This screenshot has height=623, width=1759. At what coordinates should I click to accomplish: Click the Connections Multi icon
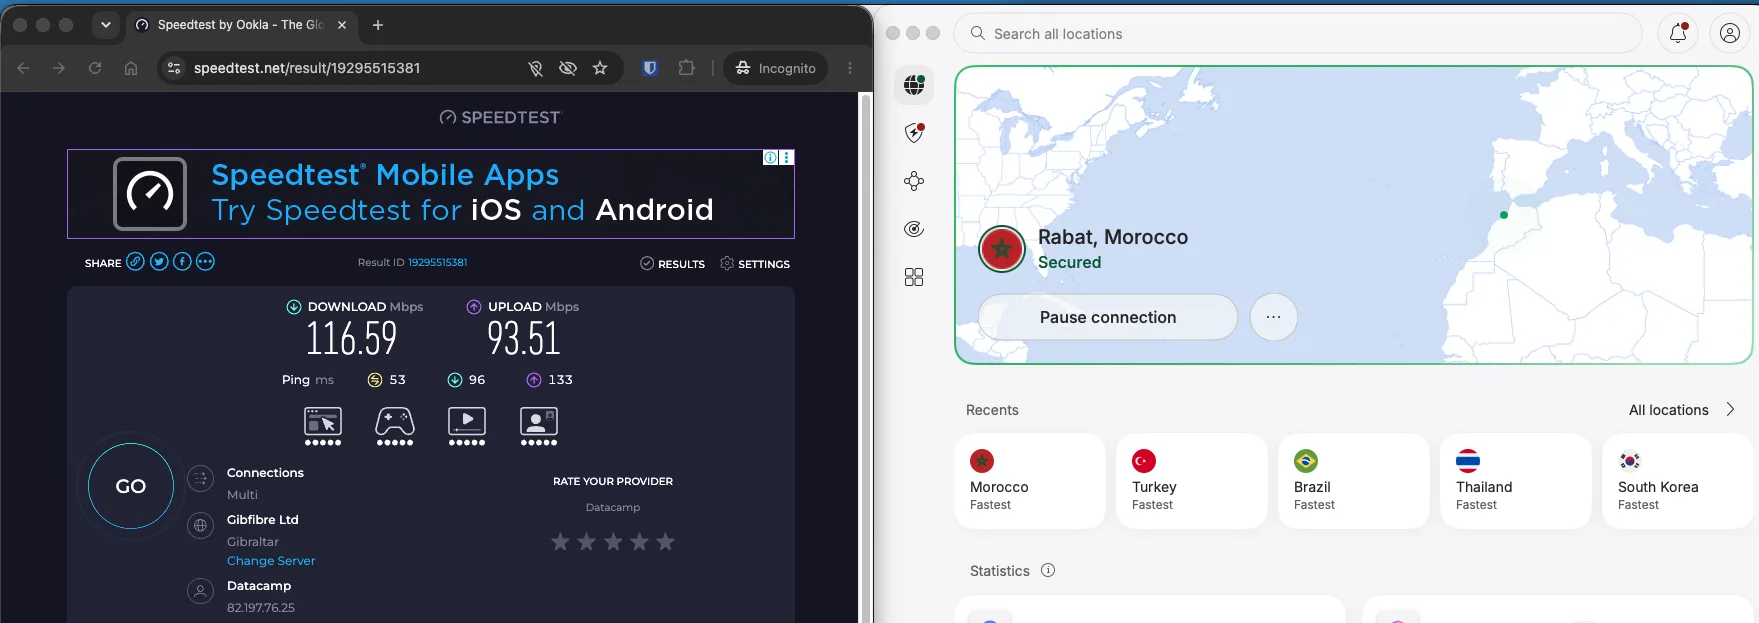(x=201, y=478)
